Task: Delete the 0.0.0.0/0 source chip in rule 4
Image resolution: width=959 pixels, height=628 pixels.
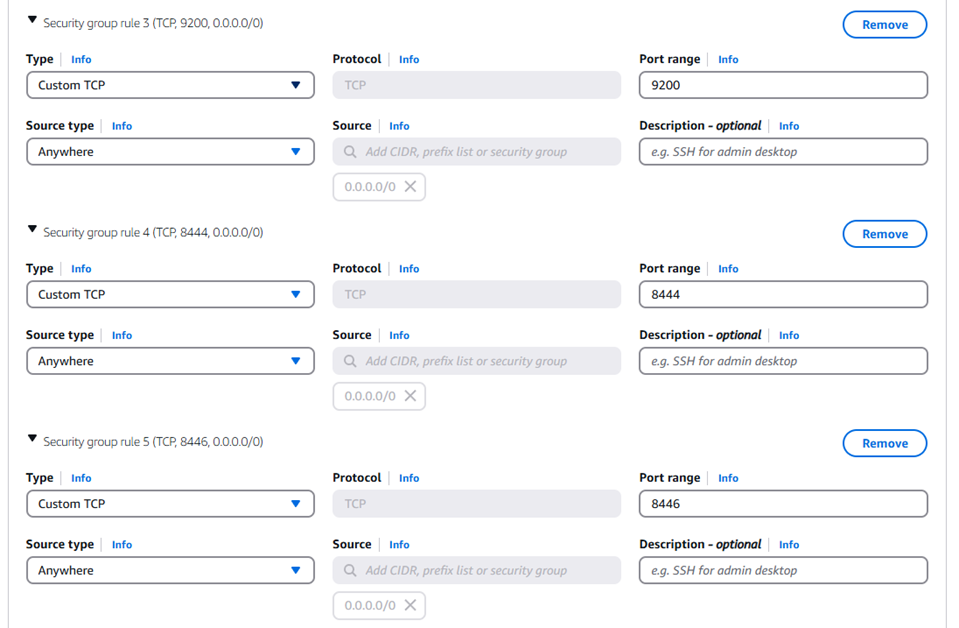Action: [x=410, y=396]
